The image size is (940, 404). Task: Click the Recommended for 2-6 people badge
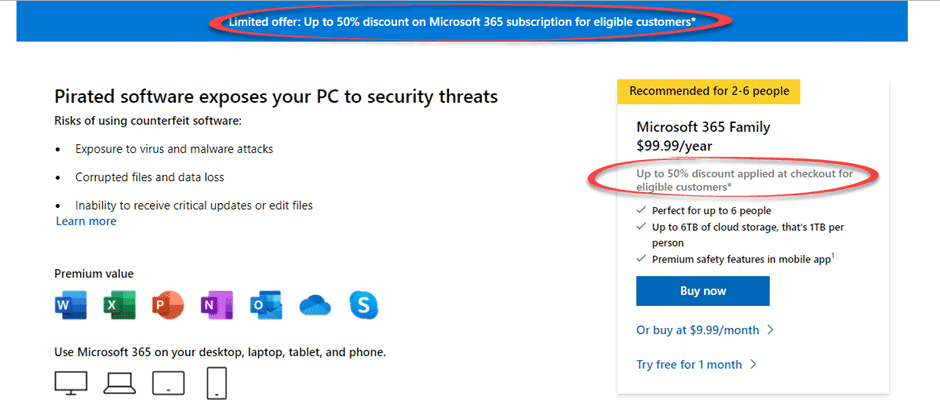[x=709, y=91]
